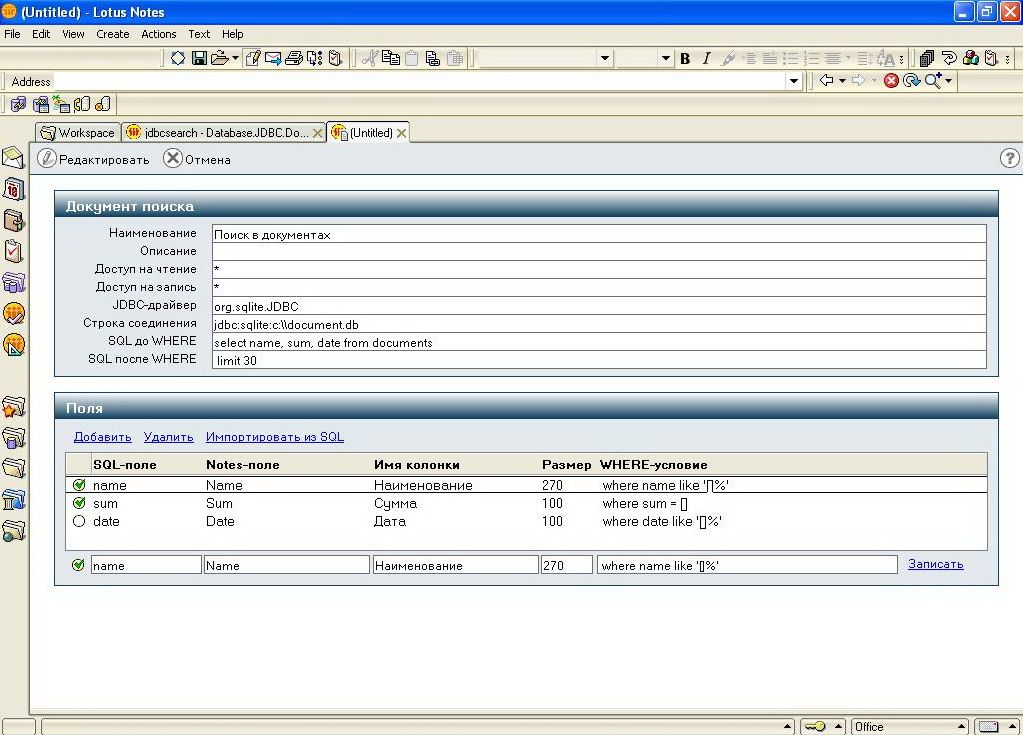
Task: Enable the empty circle for the date row
Action: coord(79,521)
